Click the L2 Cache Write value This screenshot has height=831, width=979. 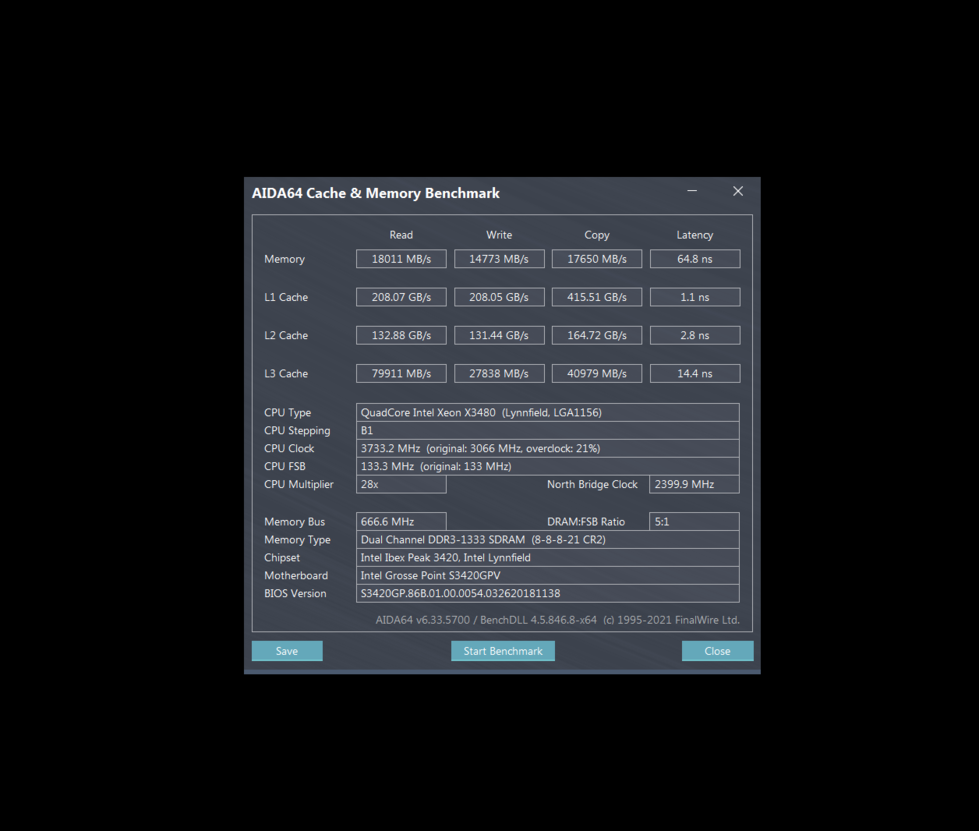point(499,335)
